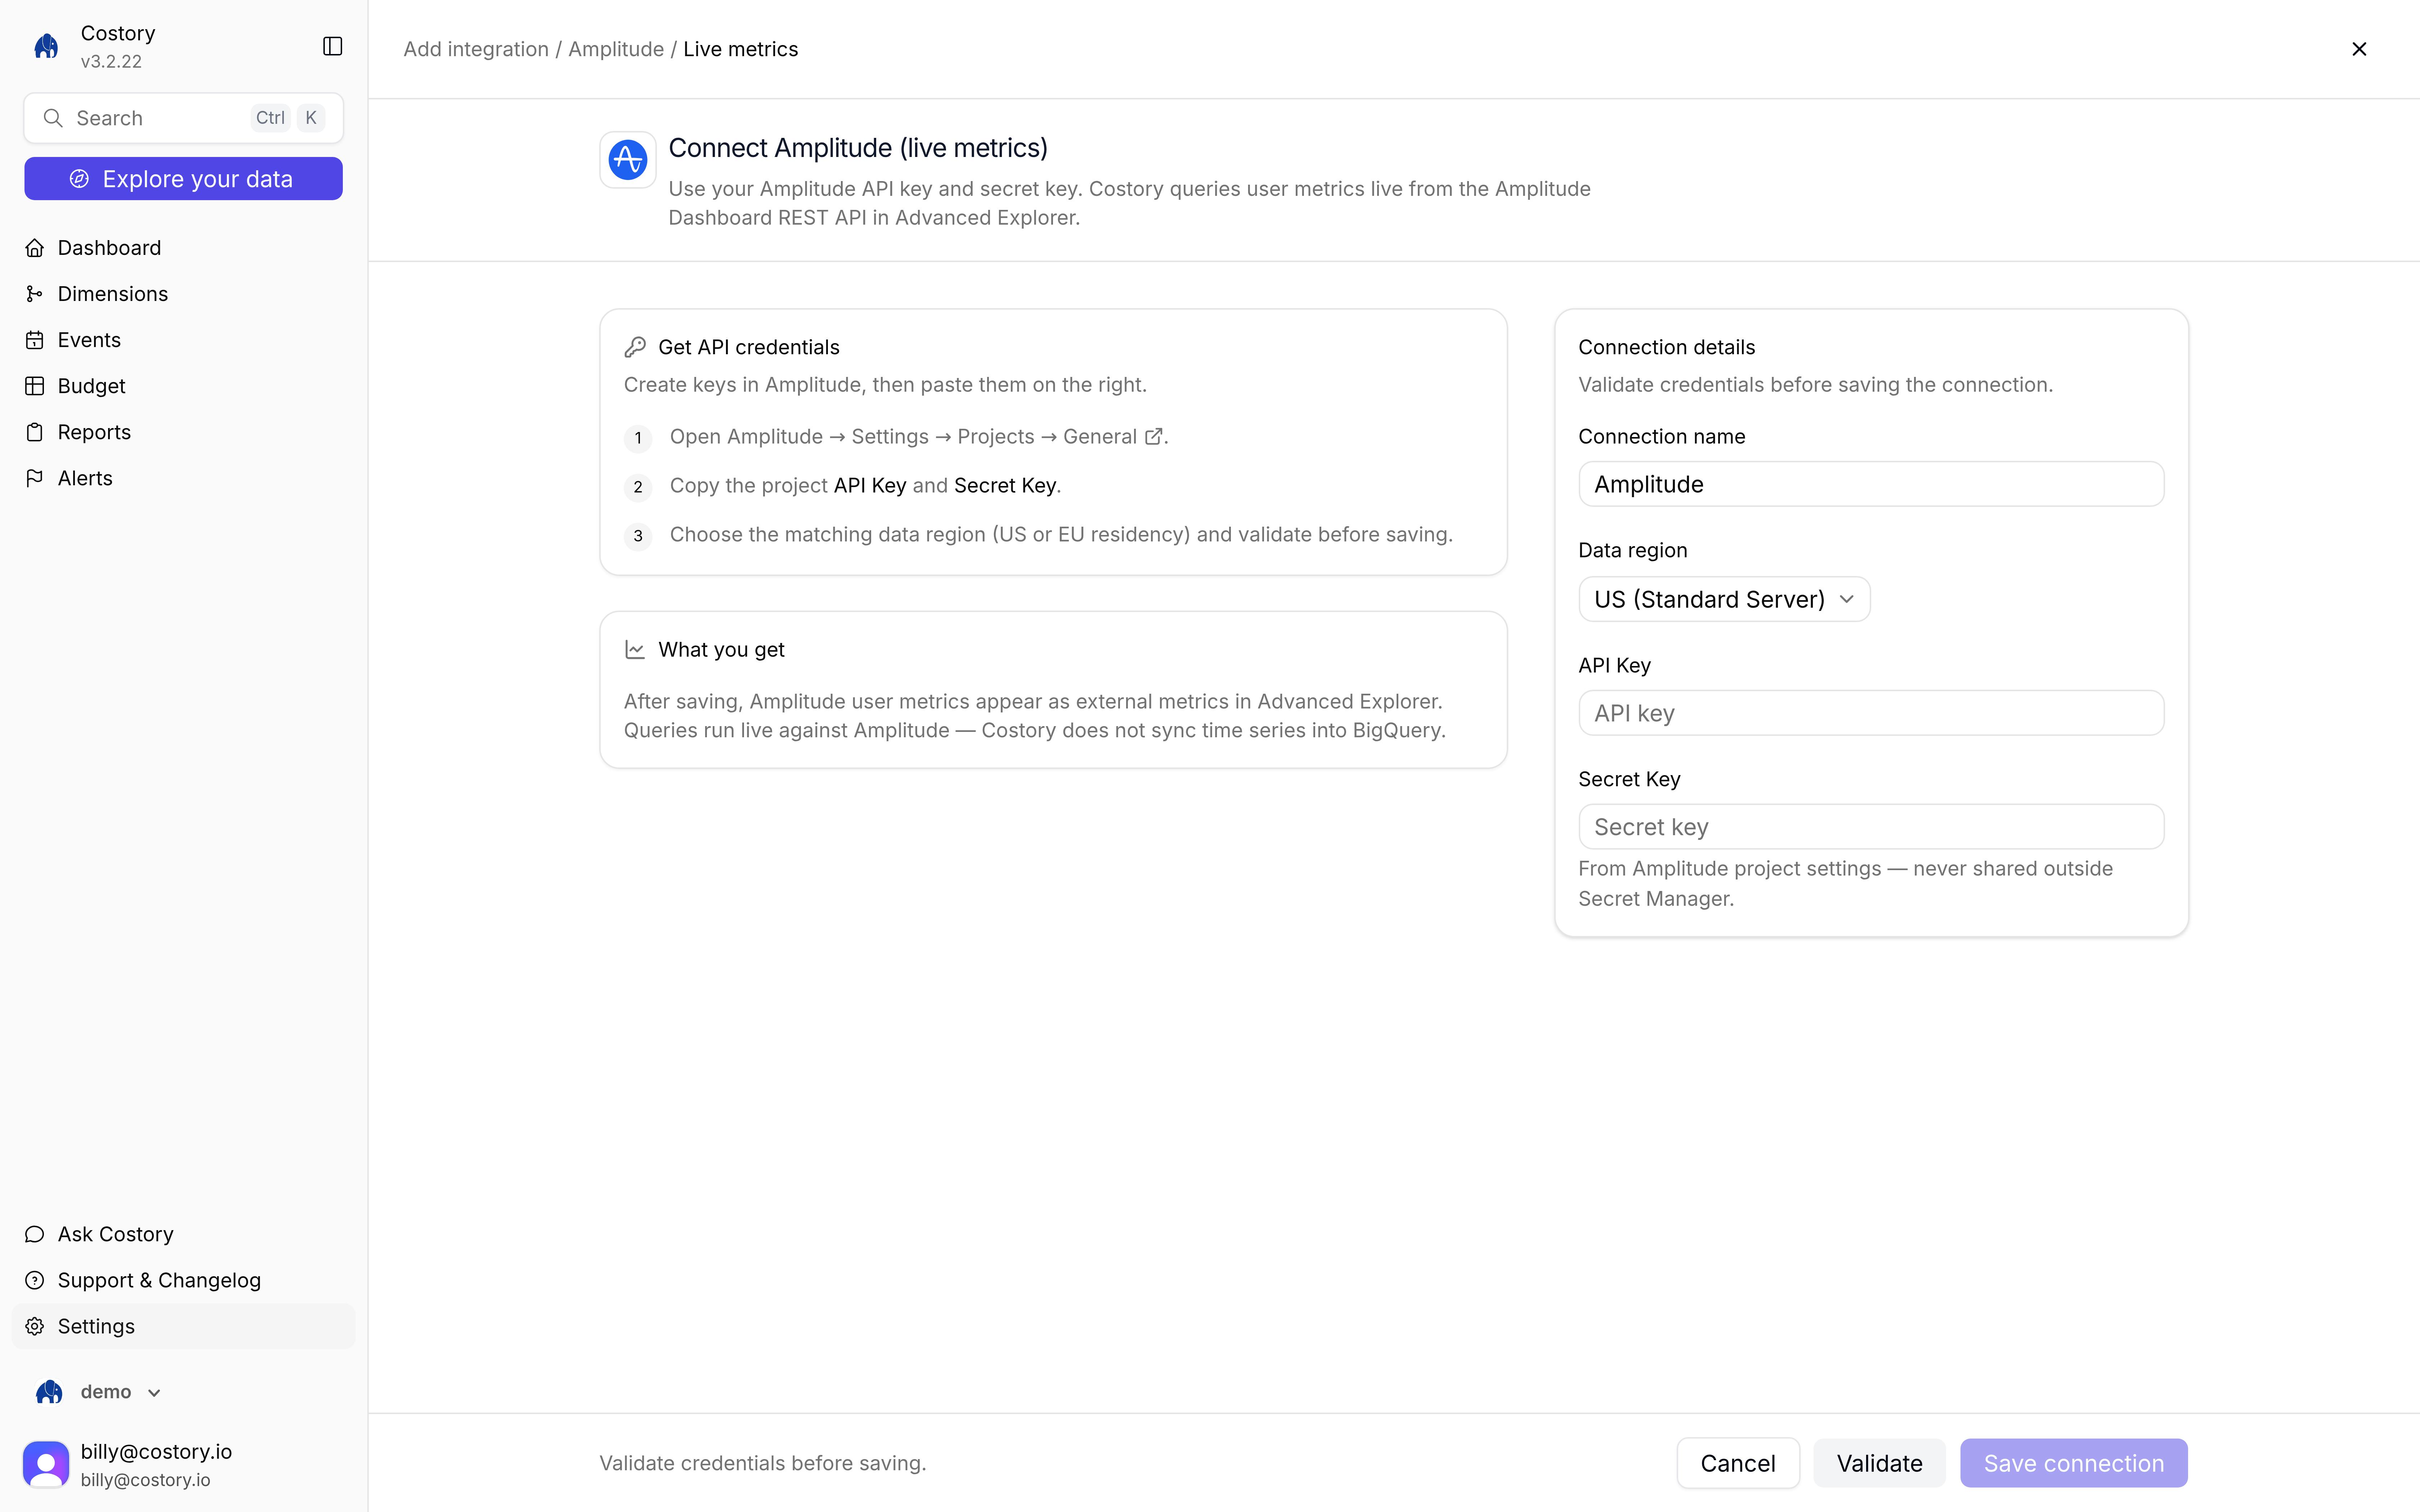Click the Live metrics breadcrumb text
Screen dimensions: 2420x1512
[x=741, y=49]
